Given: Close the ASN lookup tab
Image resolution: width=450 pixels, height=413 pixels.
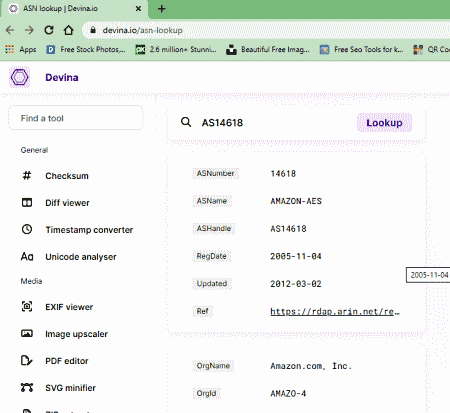Looking at the screenshot, I should tap(138, 9).
